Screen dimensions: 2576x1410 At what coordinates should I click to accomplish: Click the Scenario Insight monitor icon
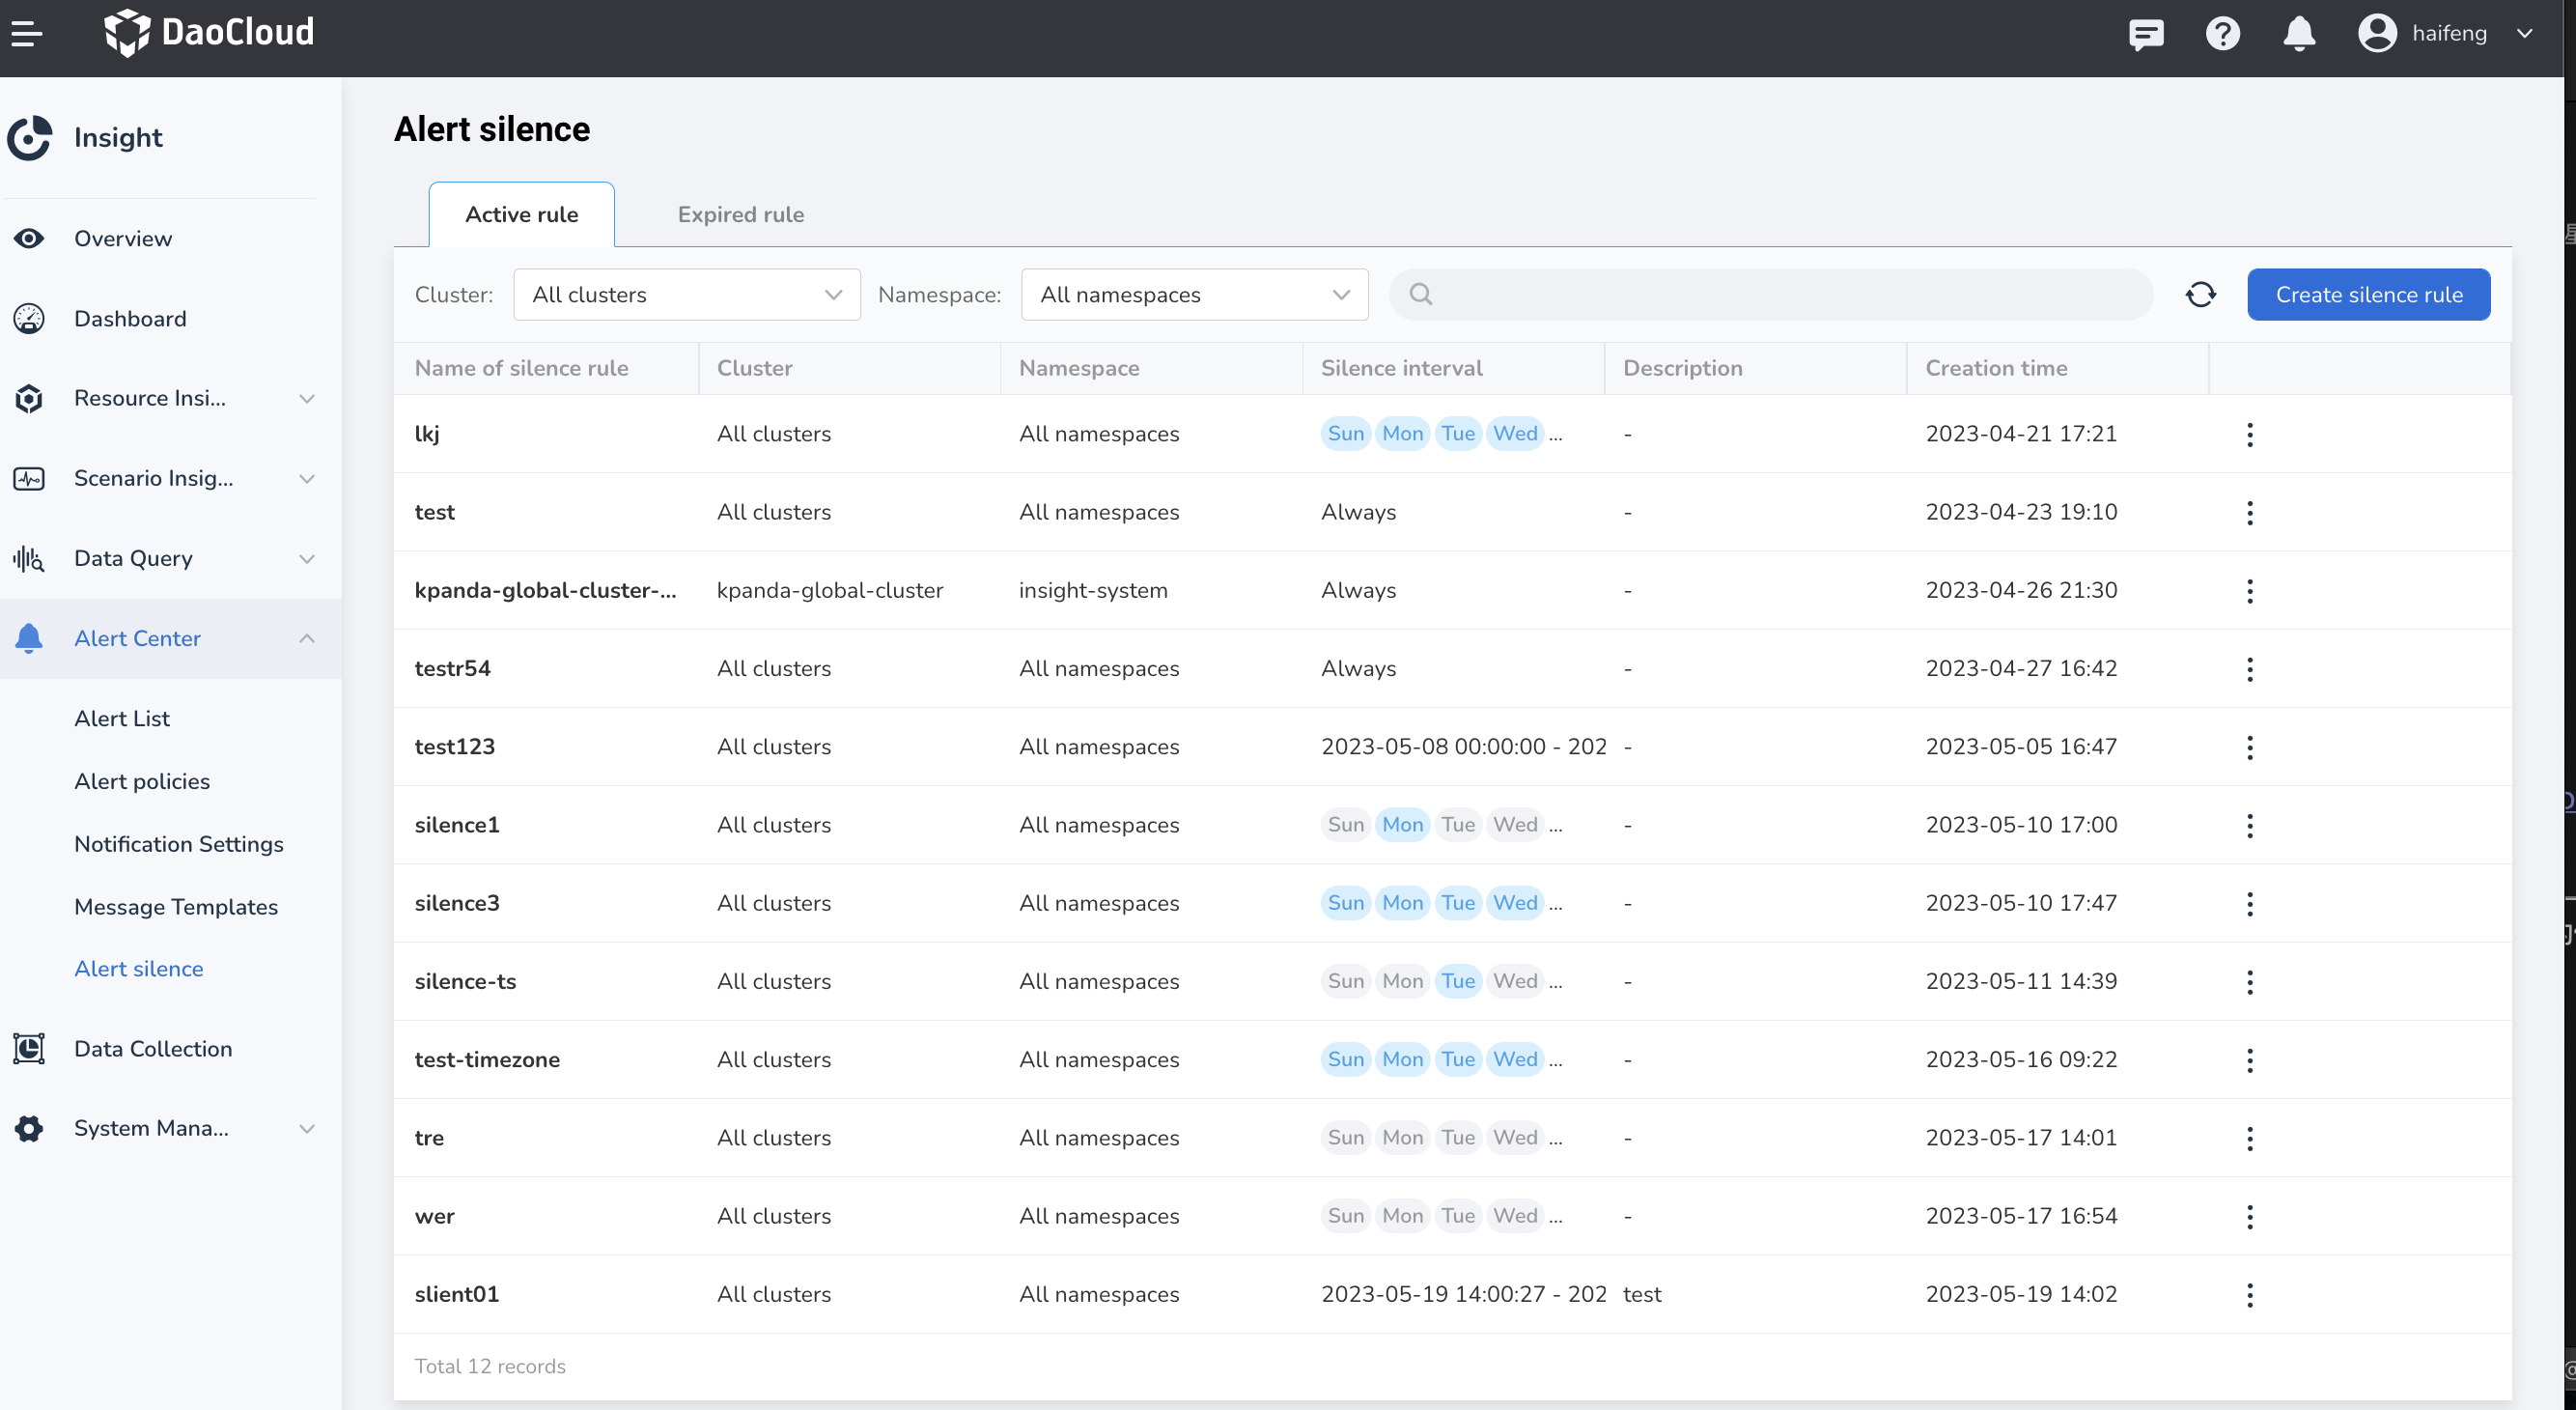pyautogui.click(x=29, y=478)
